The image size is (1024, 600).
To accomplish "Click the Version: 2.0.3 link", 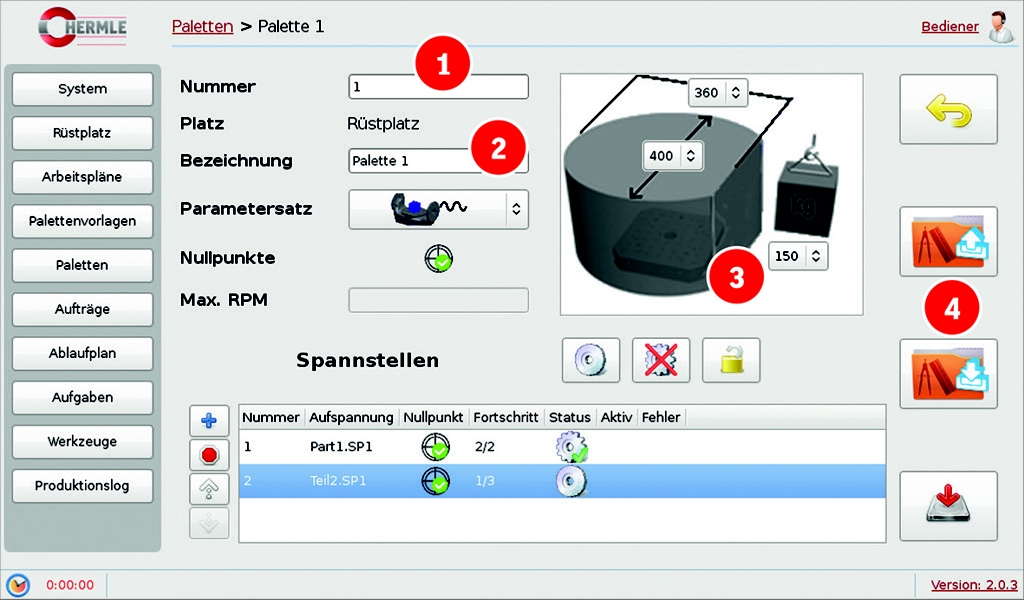I will (x=974, y=585).
